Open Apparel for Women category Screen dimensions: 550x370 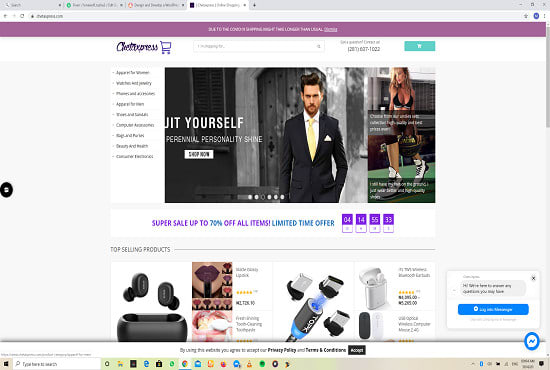pyautogui.click(x=133, y=73)
